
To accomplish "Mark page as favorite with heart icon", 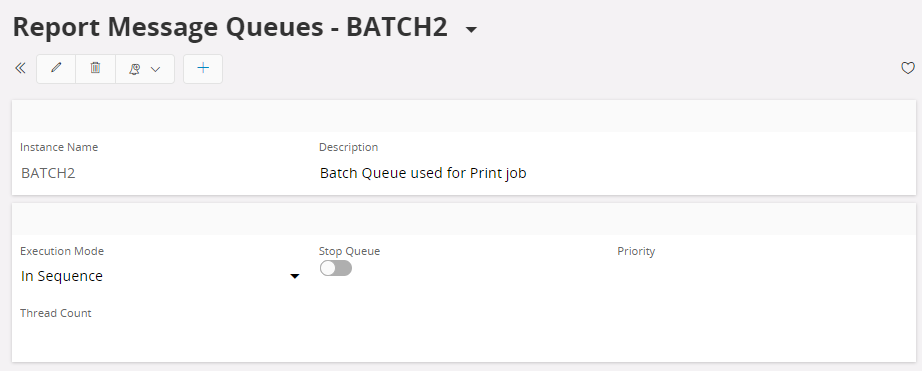I will click(907, 68).
